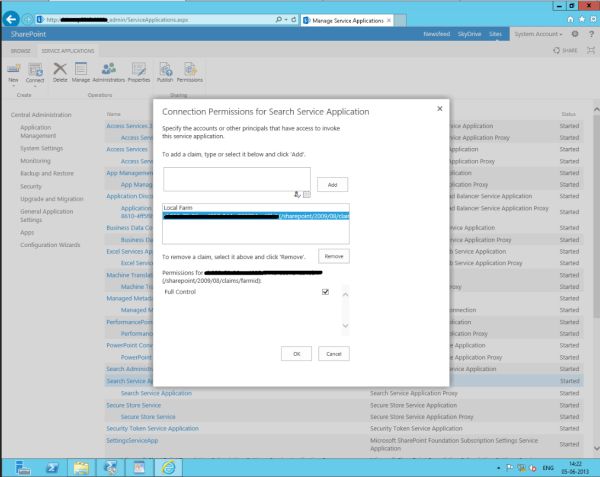
Task: Click the address bar search magnifier icon
Action: click(x=279, y=20)
